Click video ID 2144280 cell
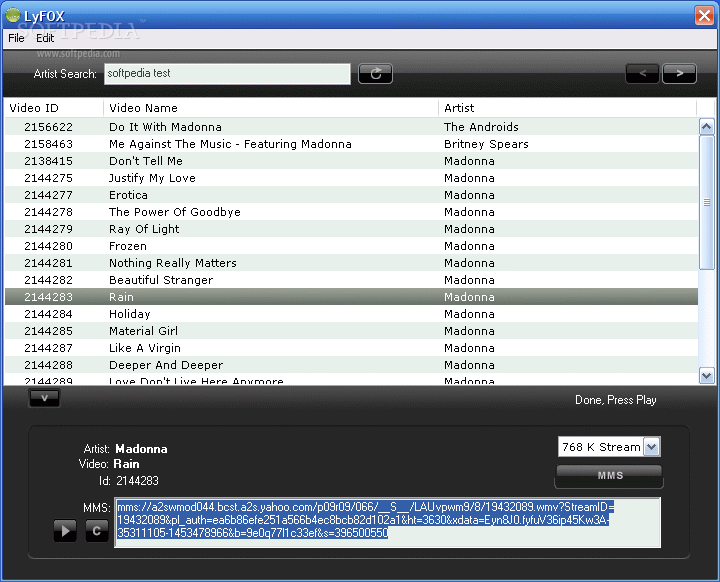The image size is (720, 582). (48, 246)
